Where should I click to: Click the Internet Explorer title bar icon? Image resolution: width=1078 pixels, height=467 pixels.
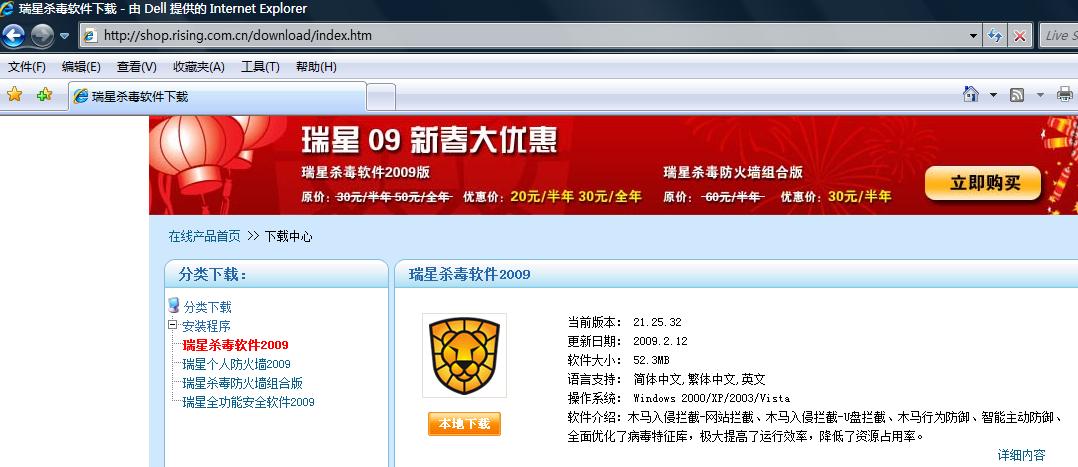click(x=7, y=9)
